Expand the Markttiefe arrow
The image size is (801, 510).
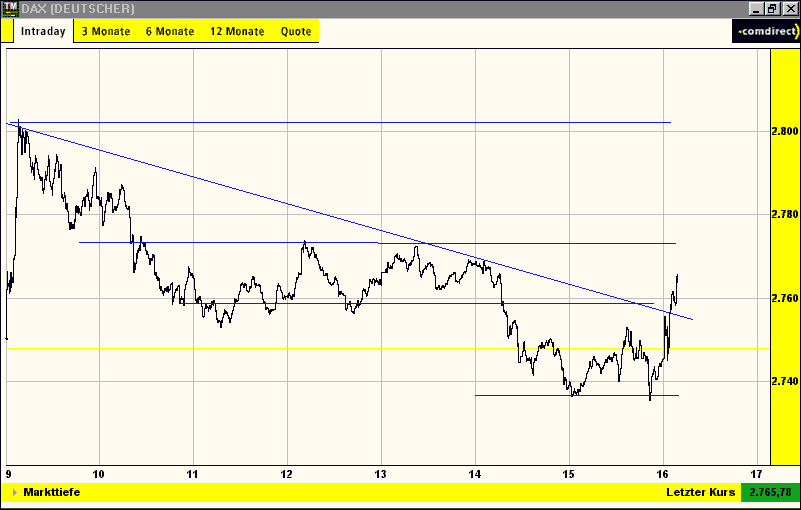[15, 493]
